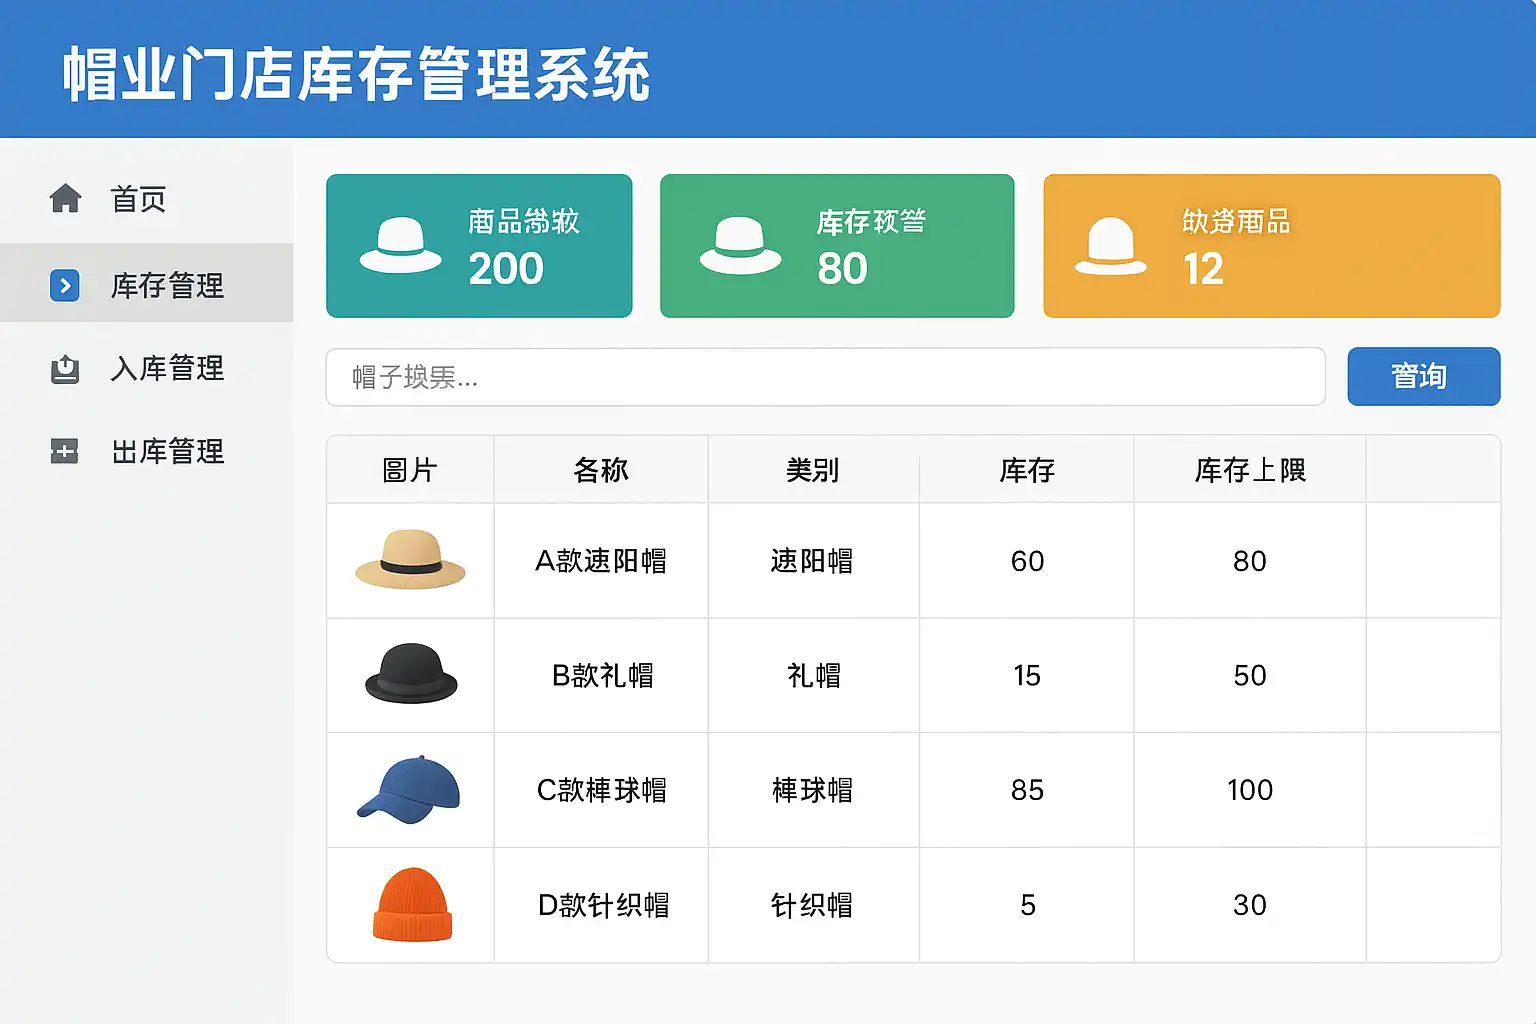Screen dimensions: 1536x1024
Task: Click the blue baseball cap thumbnail
Action: click(409, 789)
